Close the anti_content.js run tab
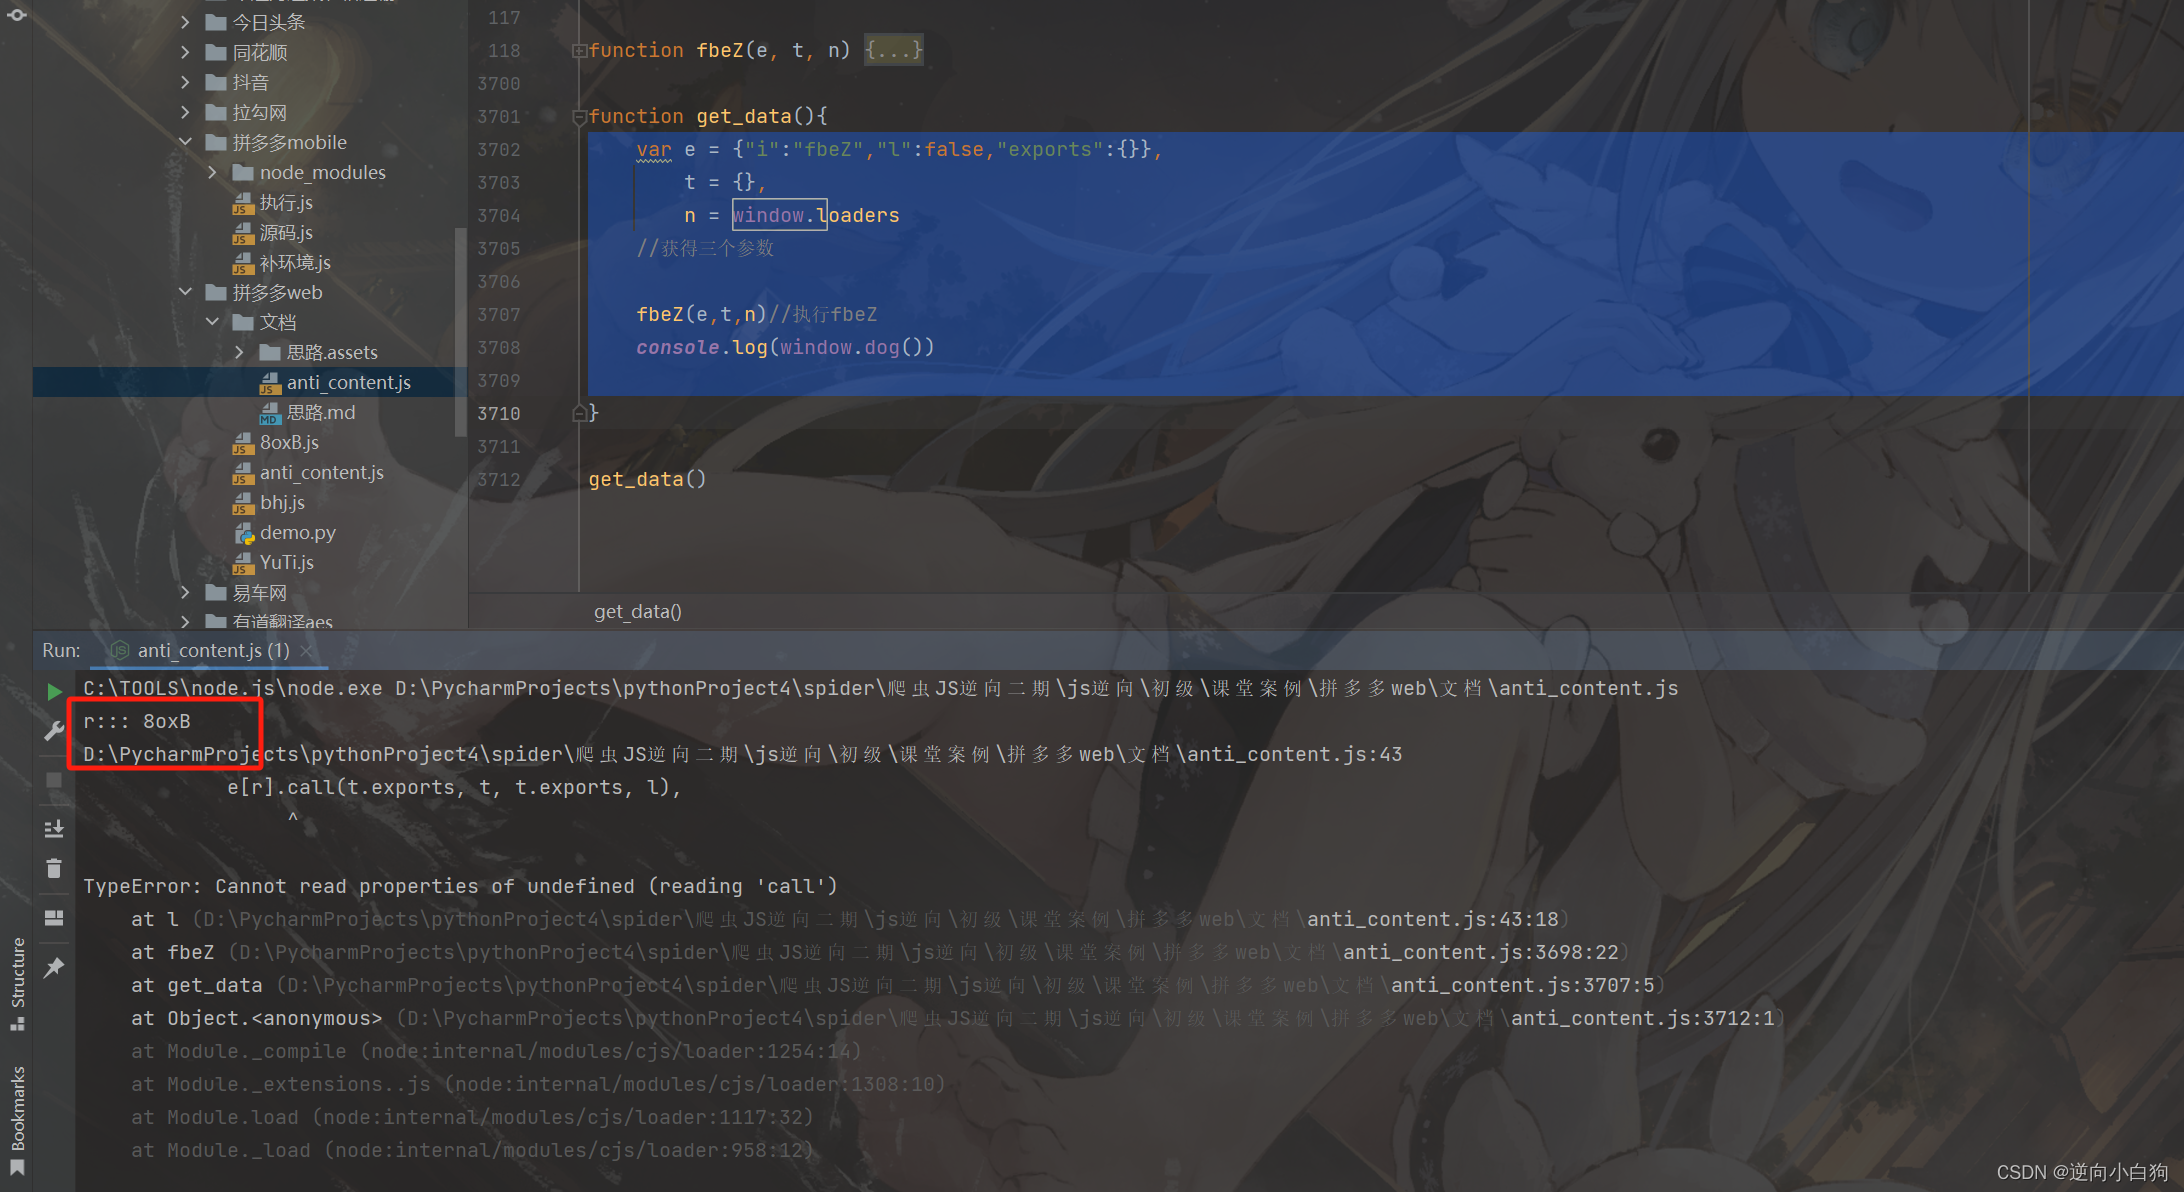2184x1192 pixels. (x=306, y=651)
